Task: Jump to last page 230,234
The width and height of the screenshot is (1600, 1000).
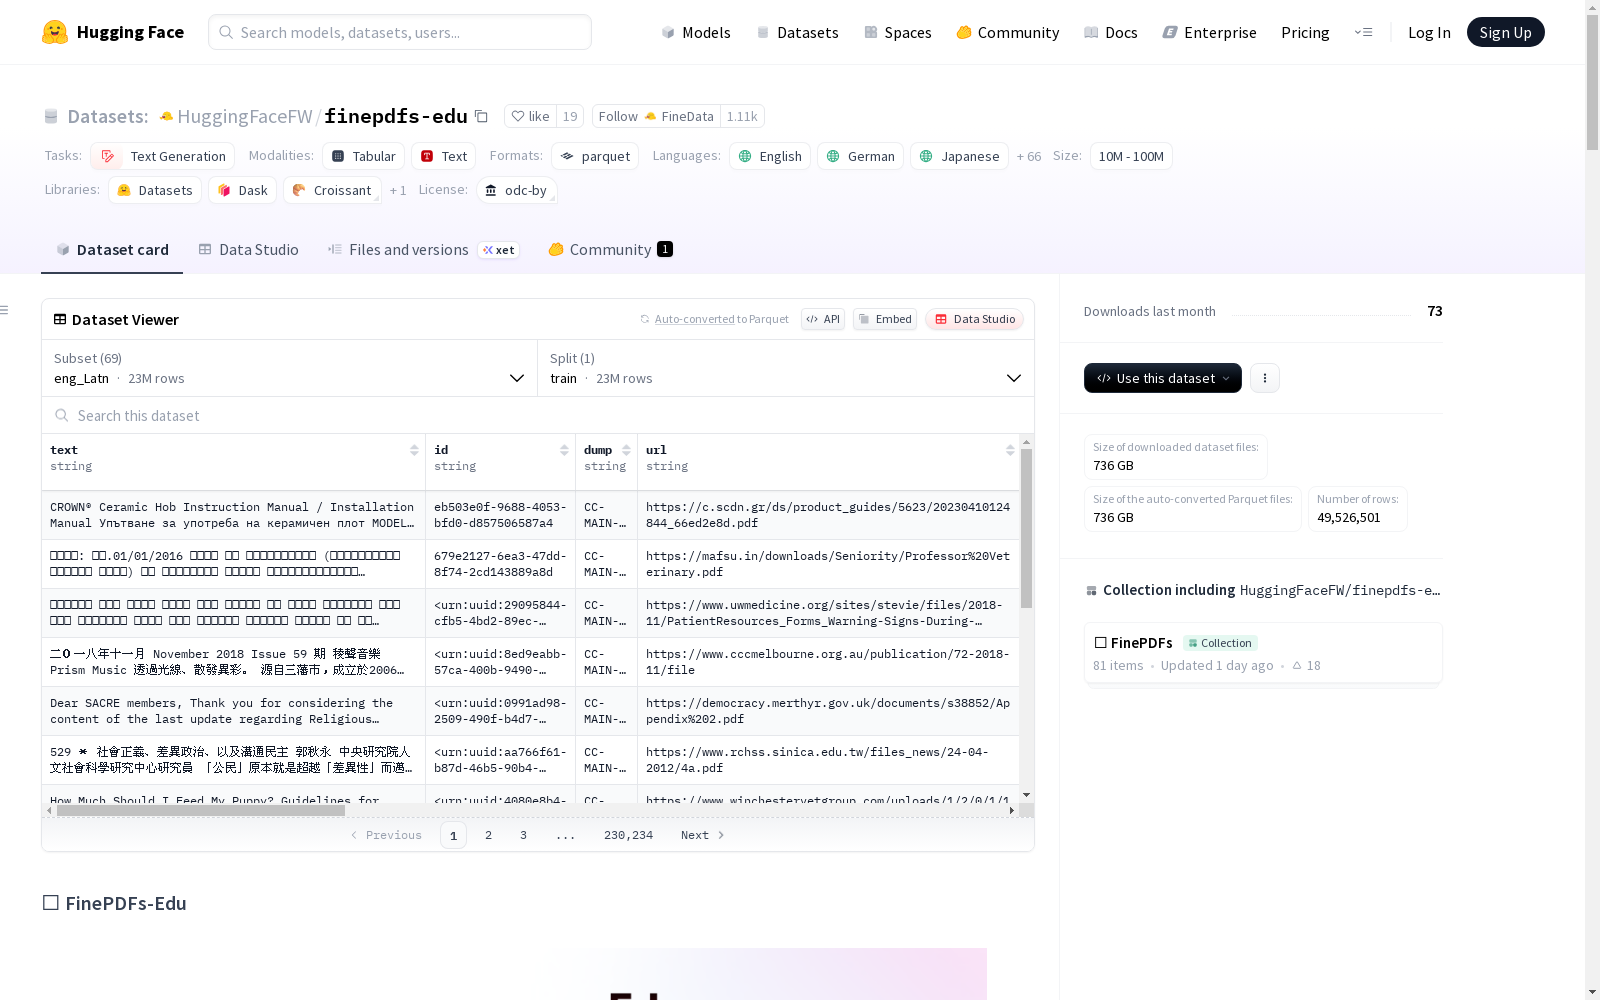Action: [628, 835]
